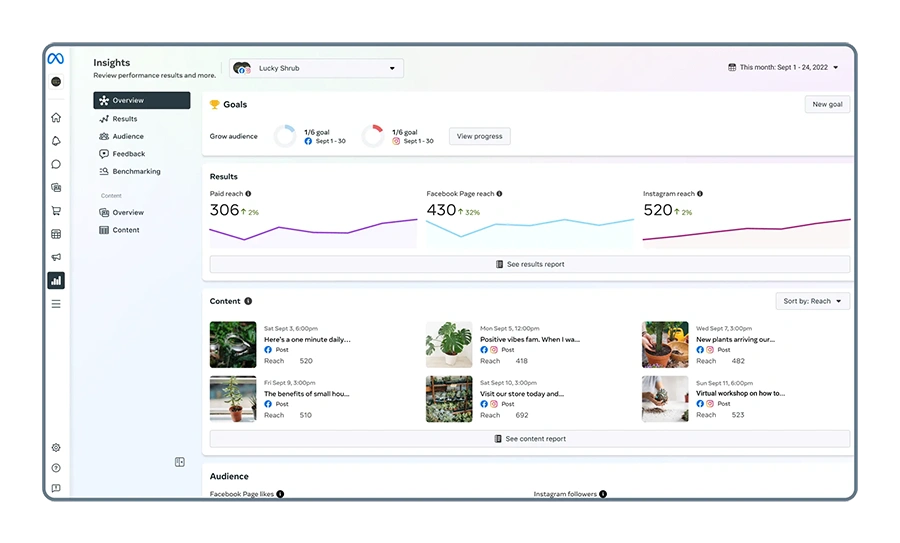Select Audience in Insights menu
Viewport: 900px width, 543px height.
point(128,136)
